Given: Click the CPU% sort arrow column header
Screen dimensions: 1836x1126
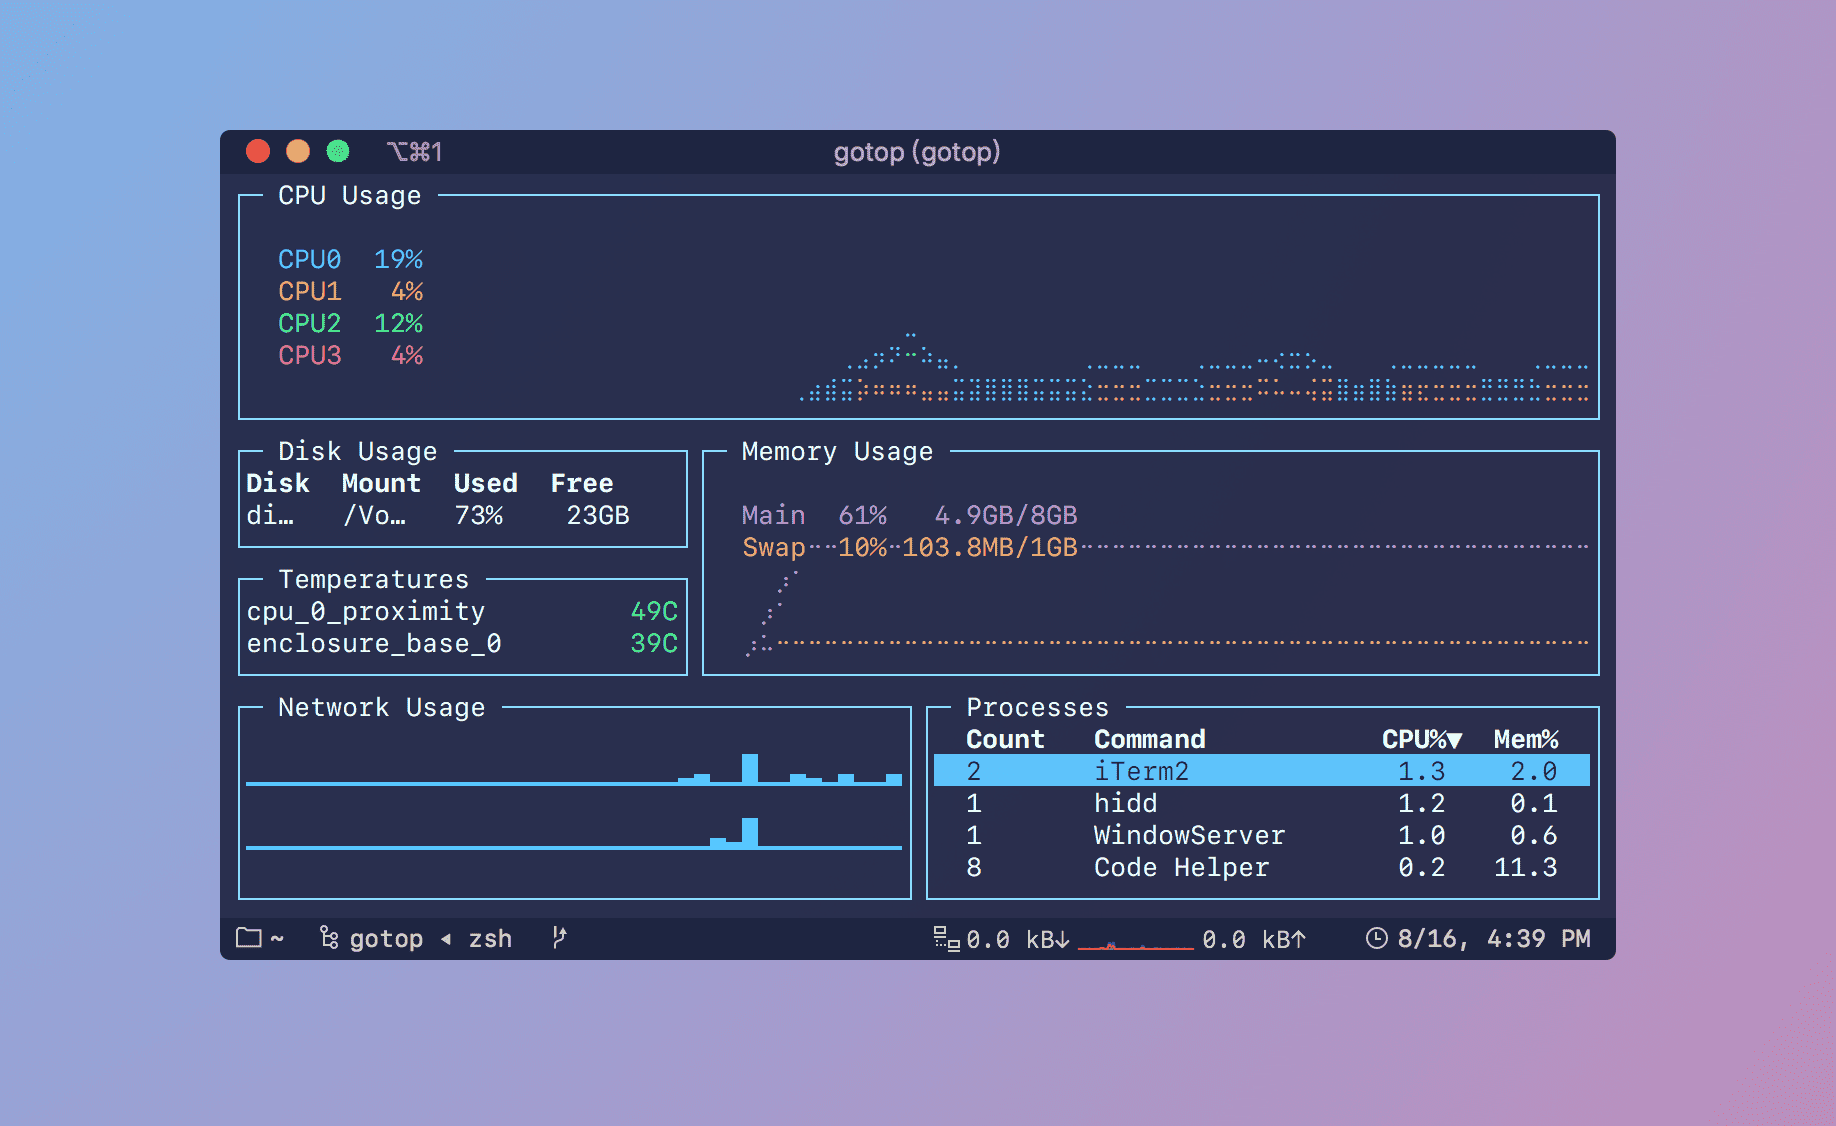Looking at the screenshot, I should 1422,739.
